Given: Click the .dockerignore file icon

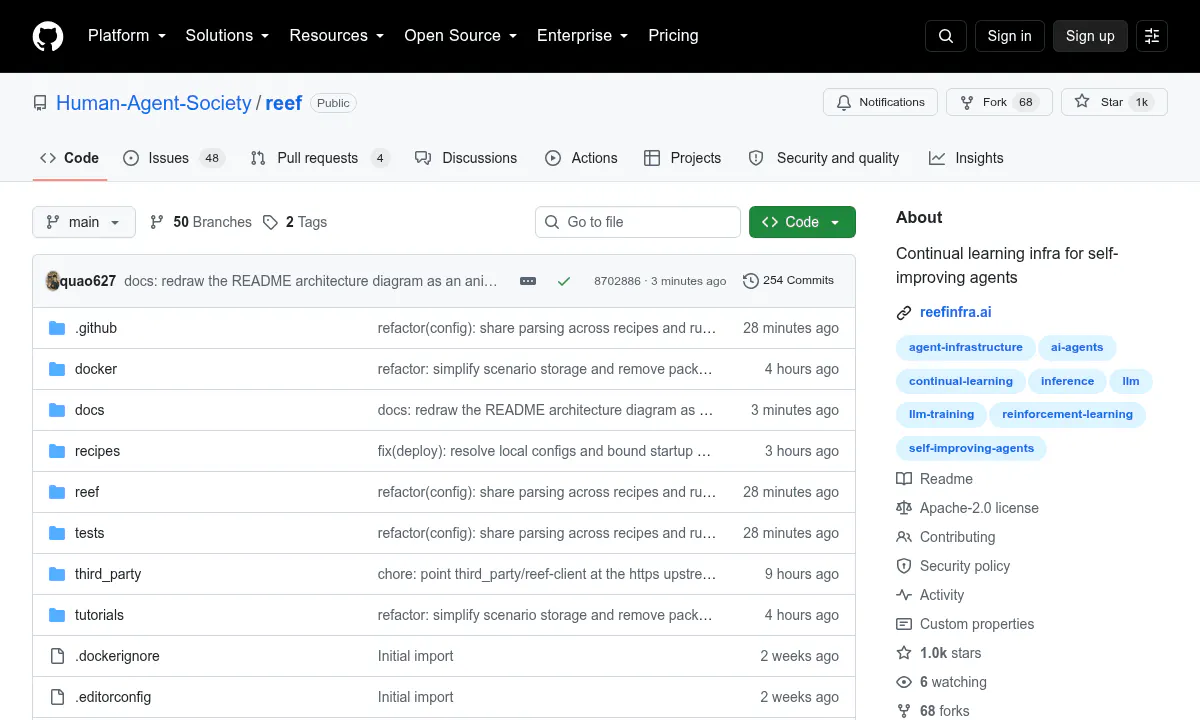Looking at the screenshot, I should click(x=57, y=656).
